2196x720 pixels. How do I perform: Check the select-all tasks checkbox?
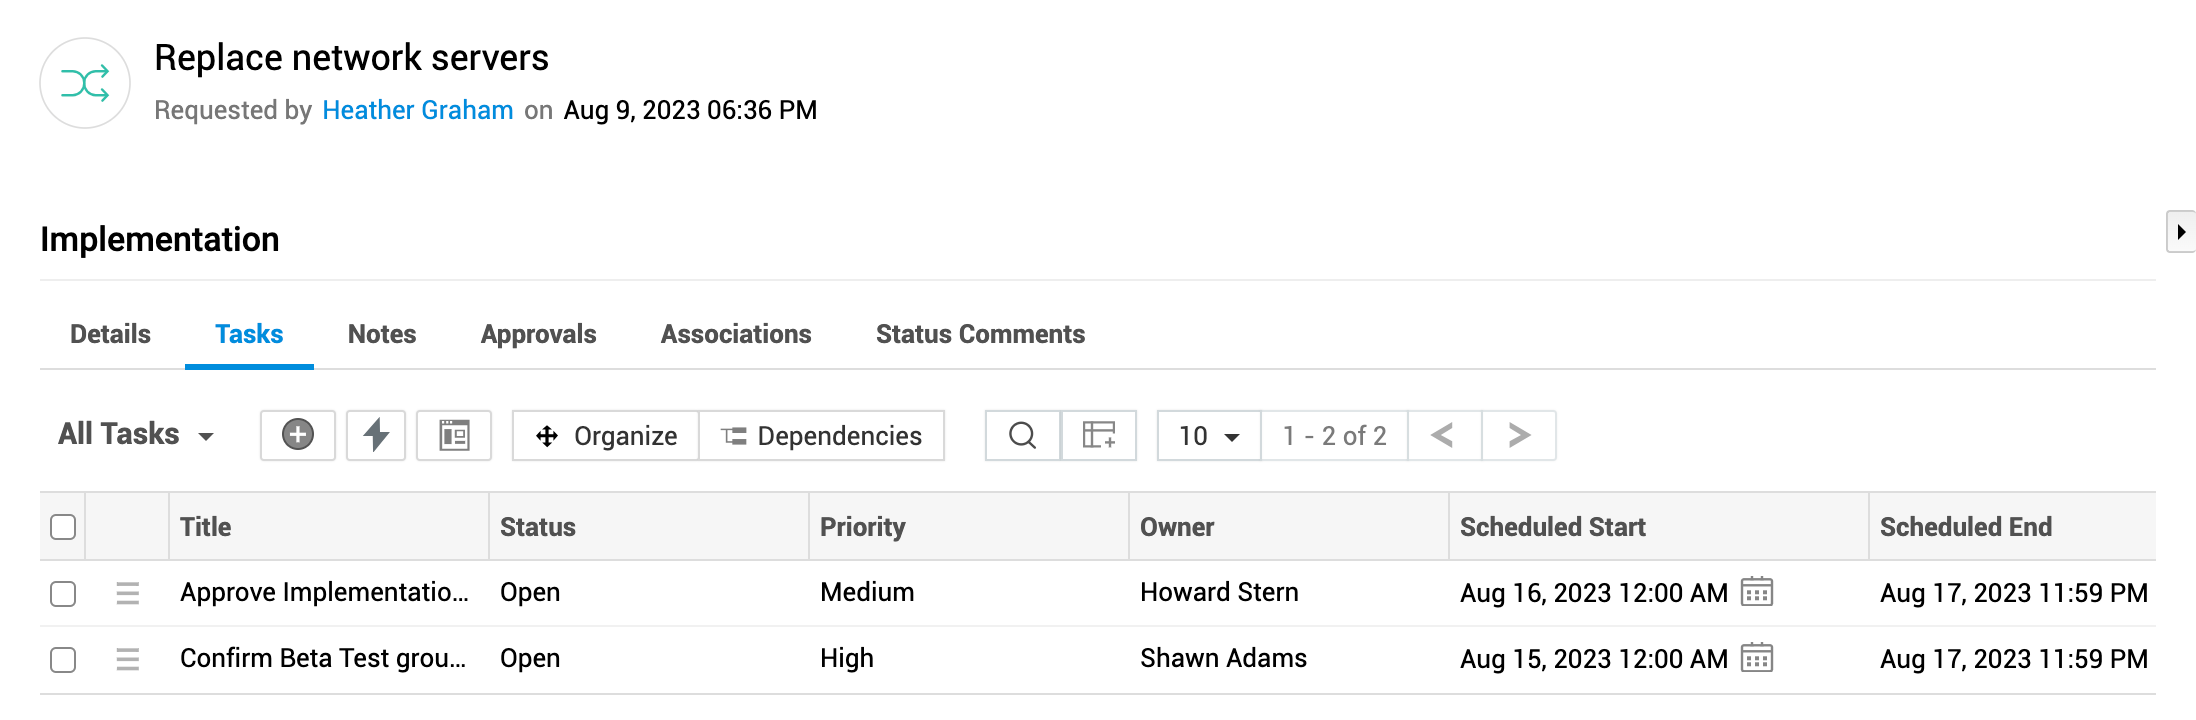pos(63,527)
